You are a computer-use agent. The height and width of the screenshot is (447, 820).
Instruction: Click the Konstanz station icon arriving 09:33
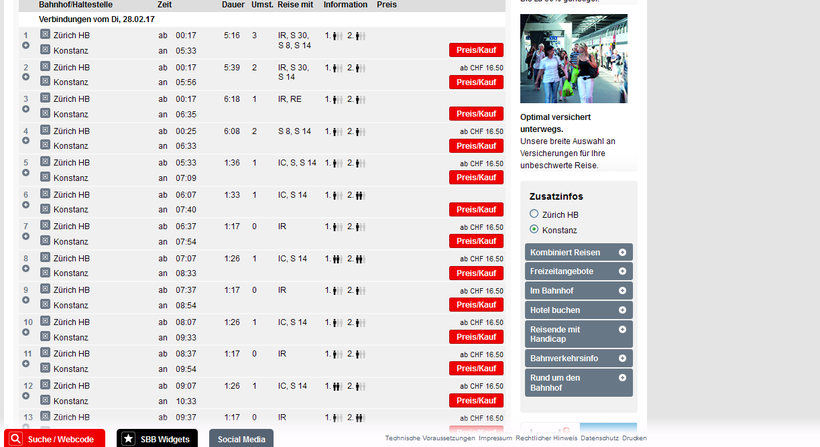(x=45, y=336)
